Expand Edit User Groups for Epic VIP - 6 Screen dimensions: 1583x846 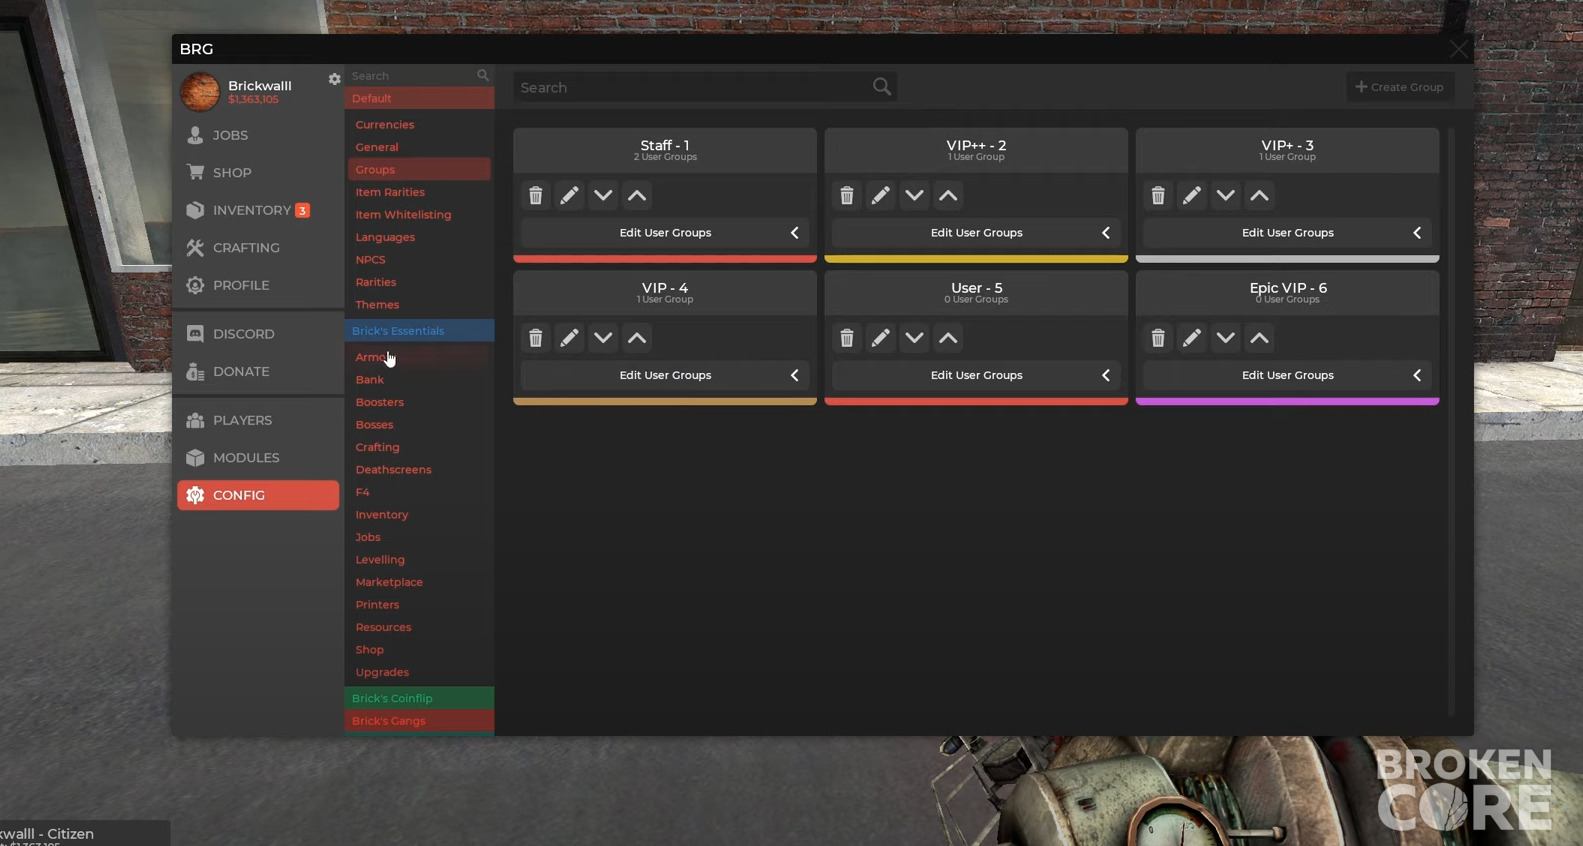(x=1287, y=375)
